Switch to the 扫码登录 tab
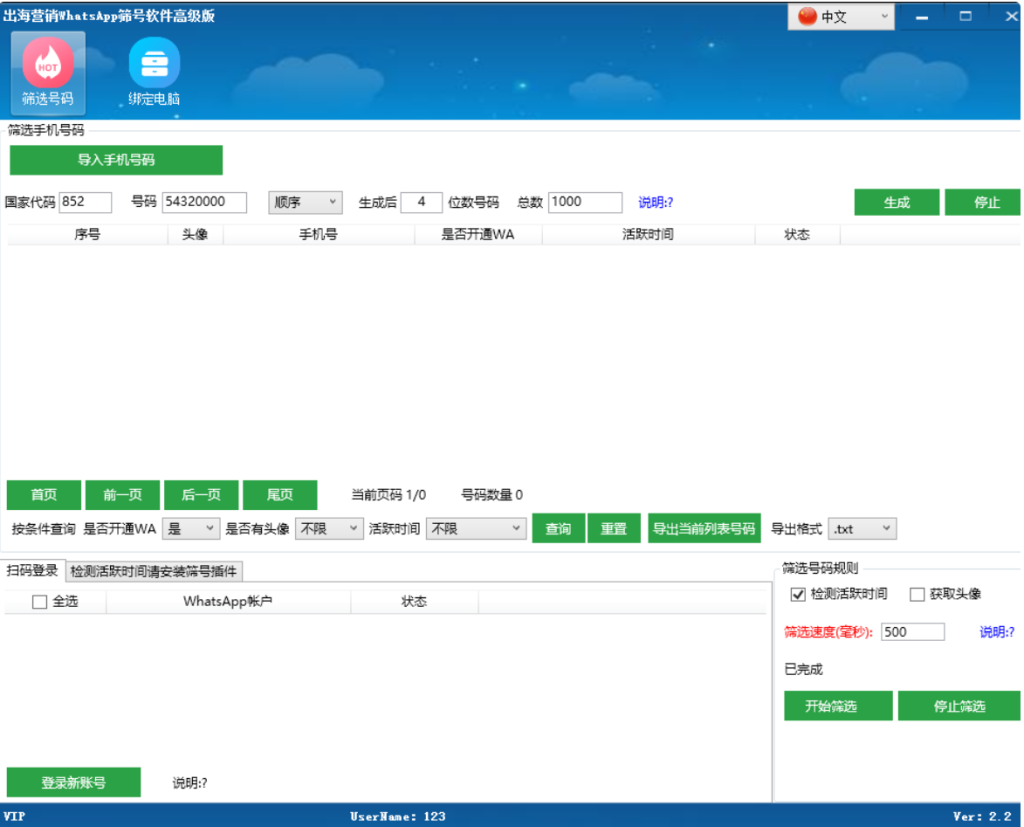Screen dimensions: 1024x827 click(x=32, y=571)
